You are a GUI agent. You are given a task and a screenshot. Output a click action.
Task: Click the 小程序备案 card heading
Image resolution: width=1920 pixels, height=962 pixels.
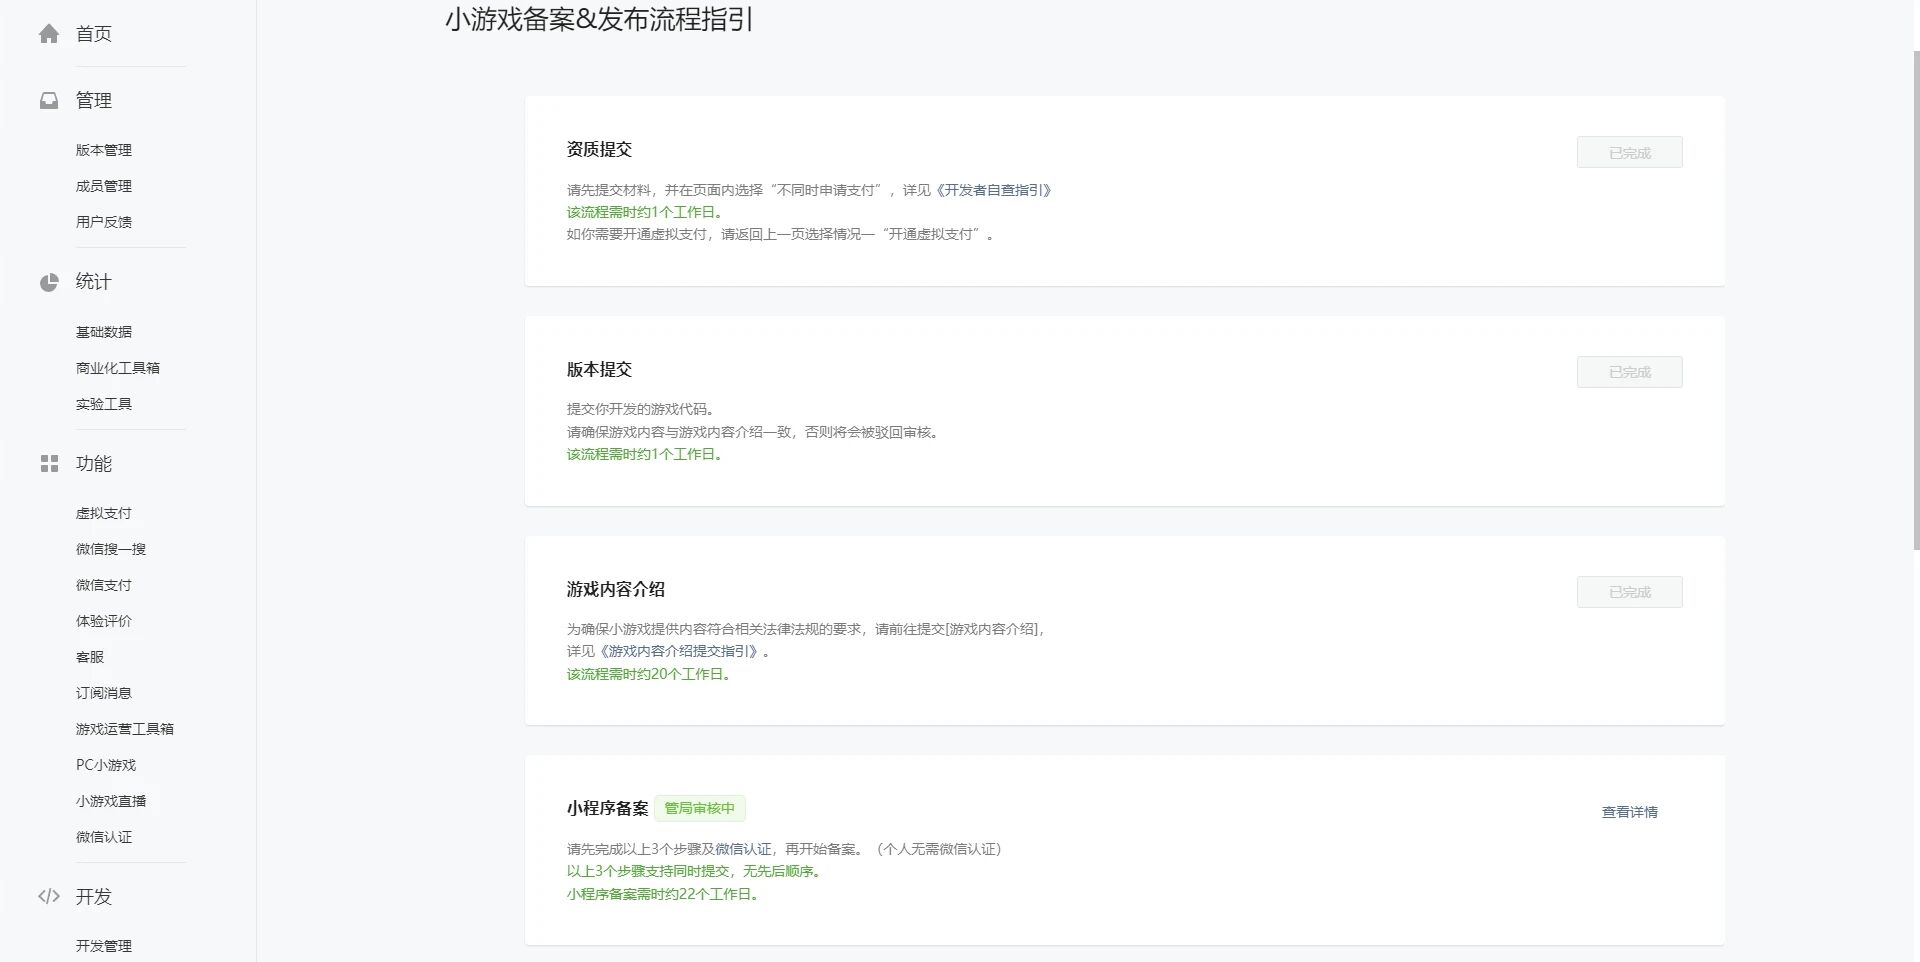[x=608, y=808]
